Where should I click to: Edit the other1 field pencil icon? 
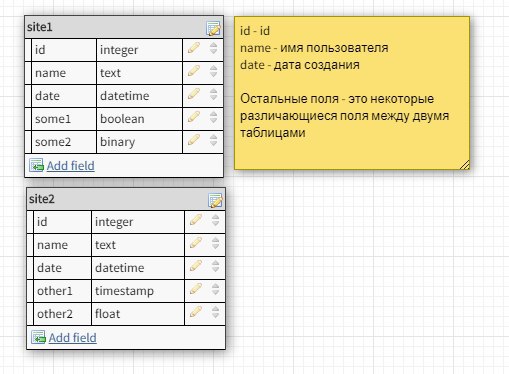click(196, 289)
